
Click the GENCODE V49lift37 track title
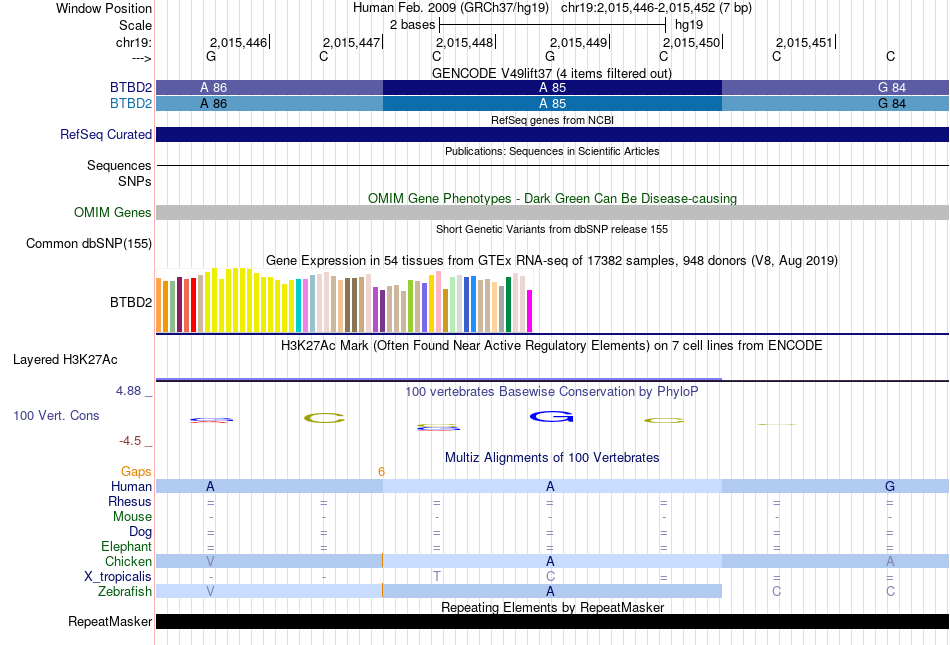552,73
